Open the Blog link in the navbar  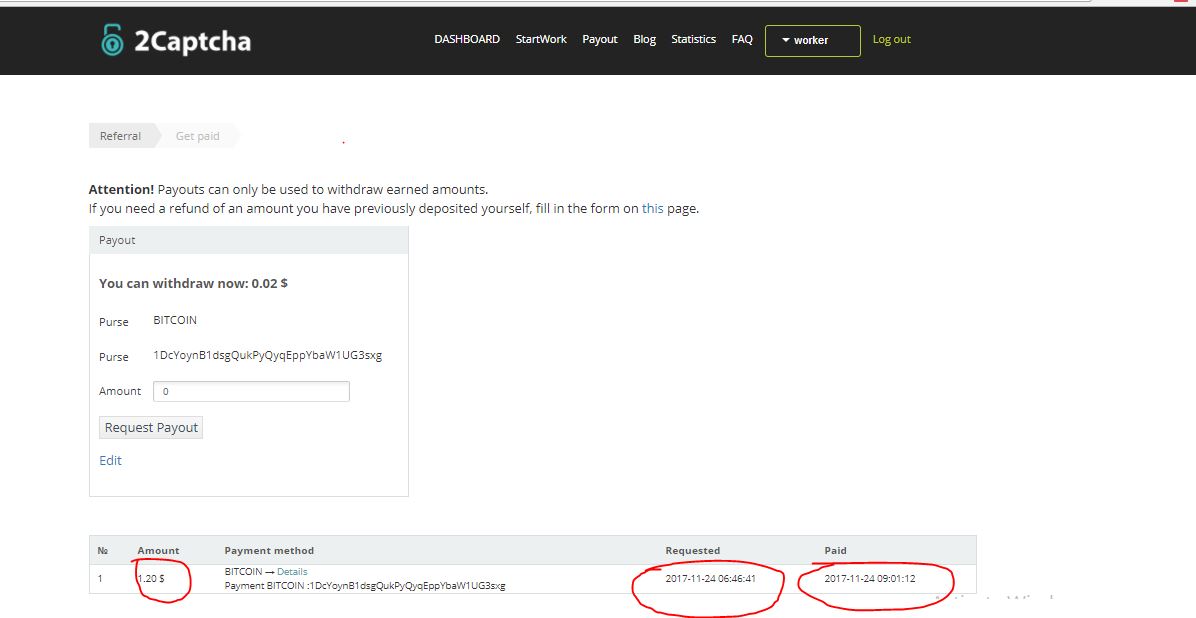[x=645, y=40]
